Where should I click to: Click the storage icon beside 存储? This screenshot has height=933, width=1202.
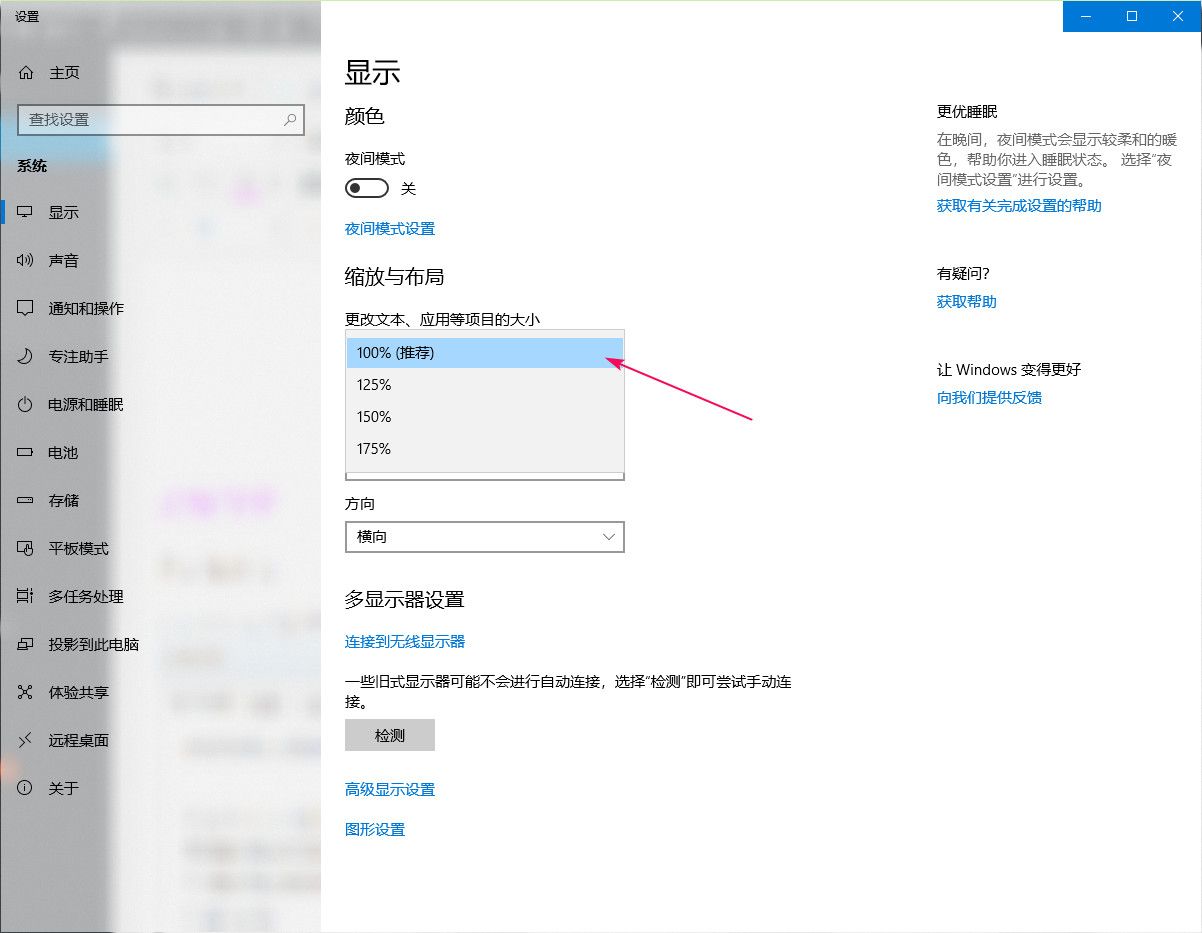pyautogui.click(x=25, y=501)
